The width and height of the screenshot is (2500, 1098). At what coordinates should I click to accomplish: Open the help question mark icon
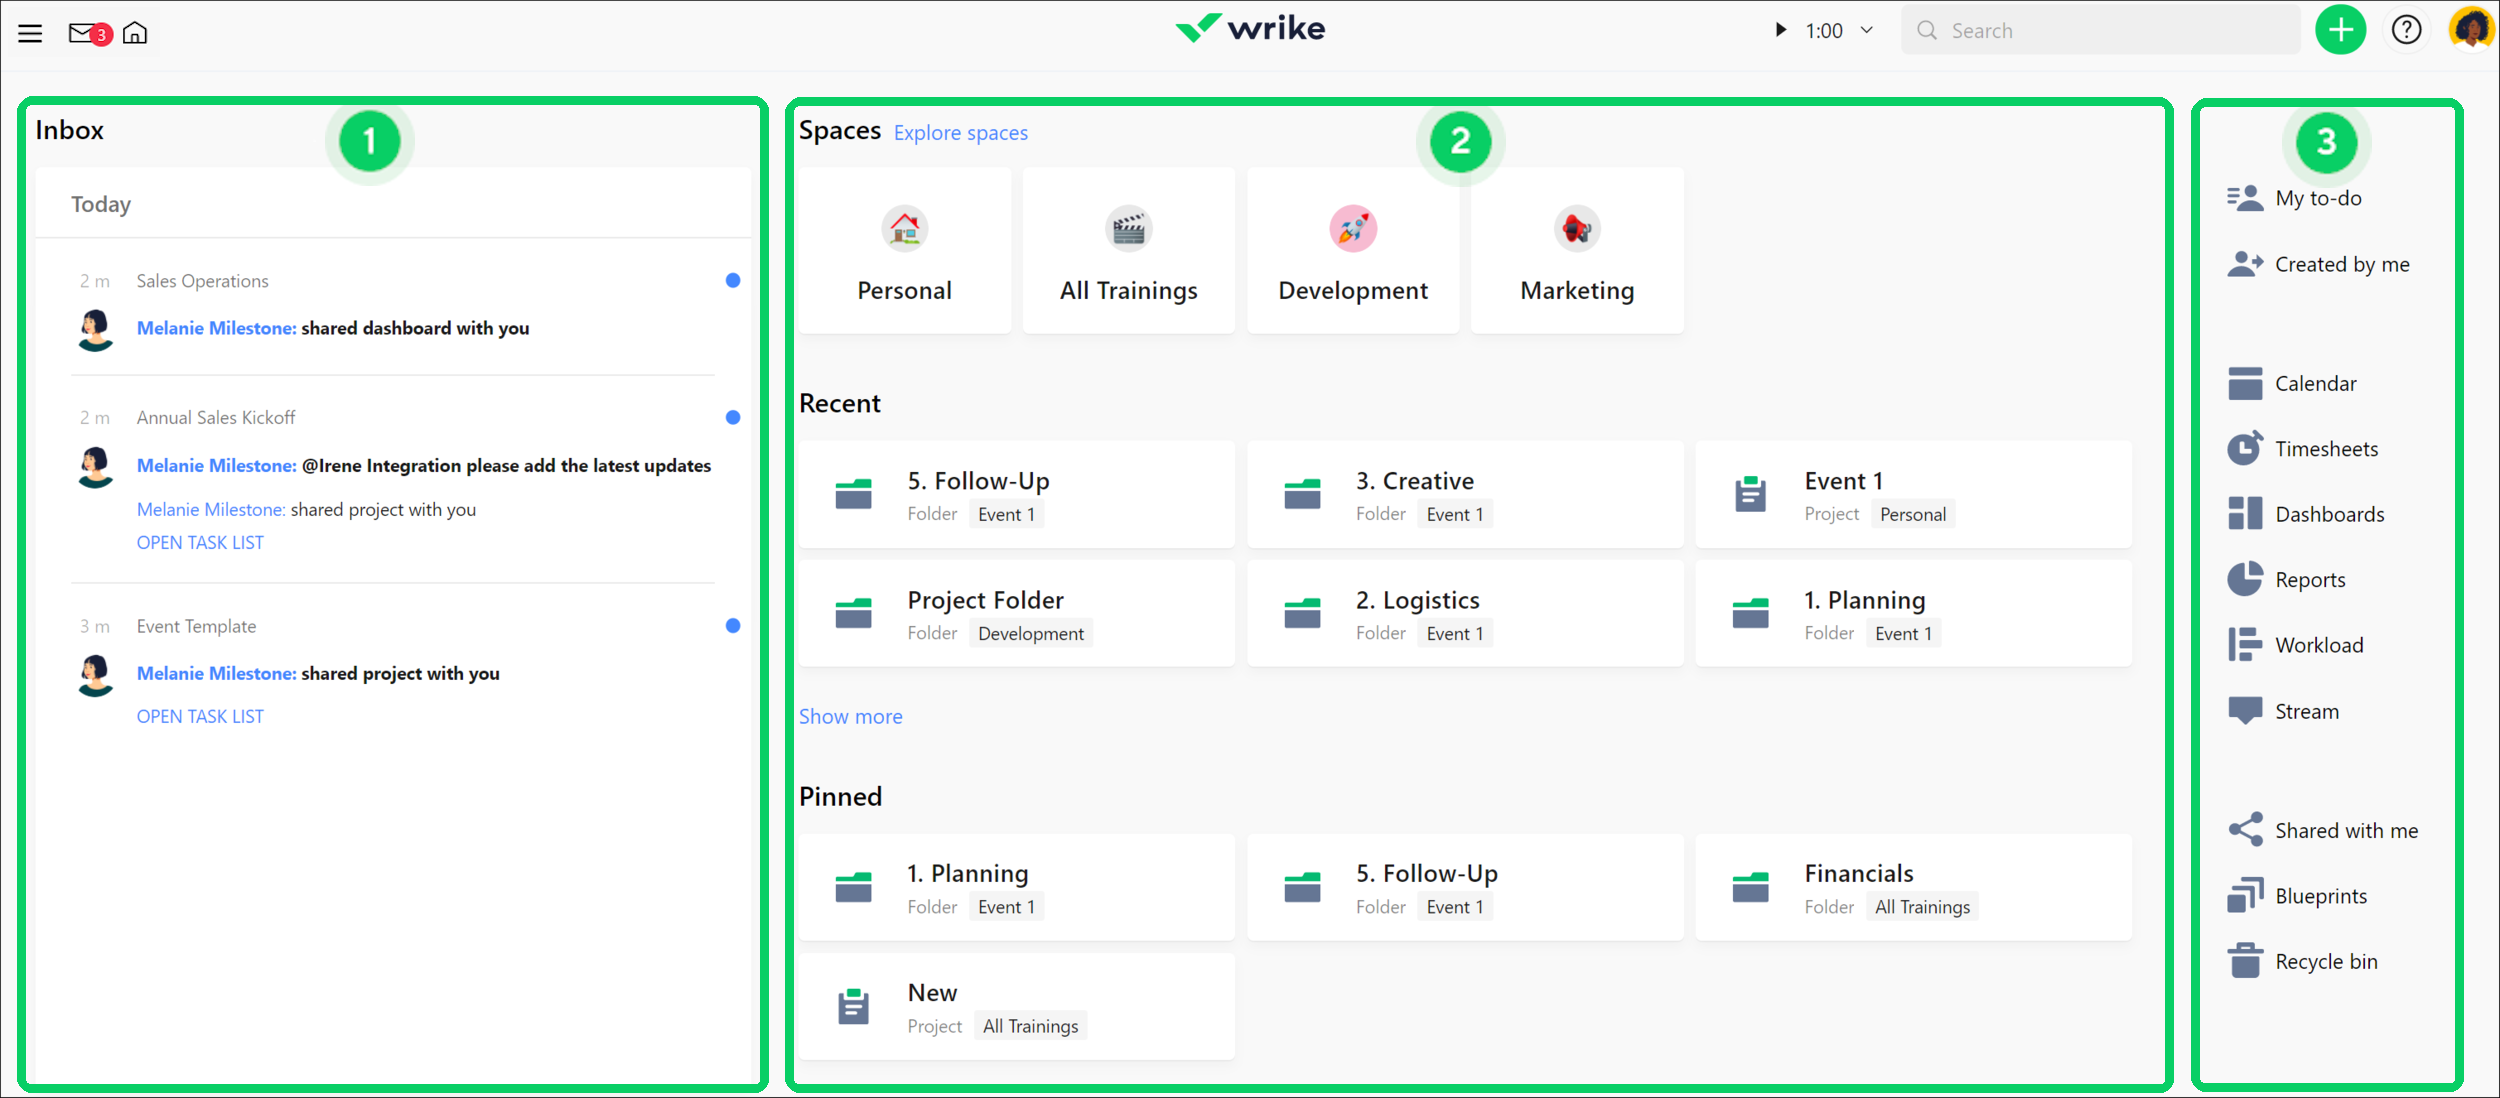[2408, 30]
